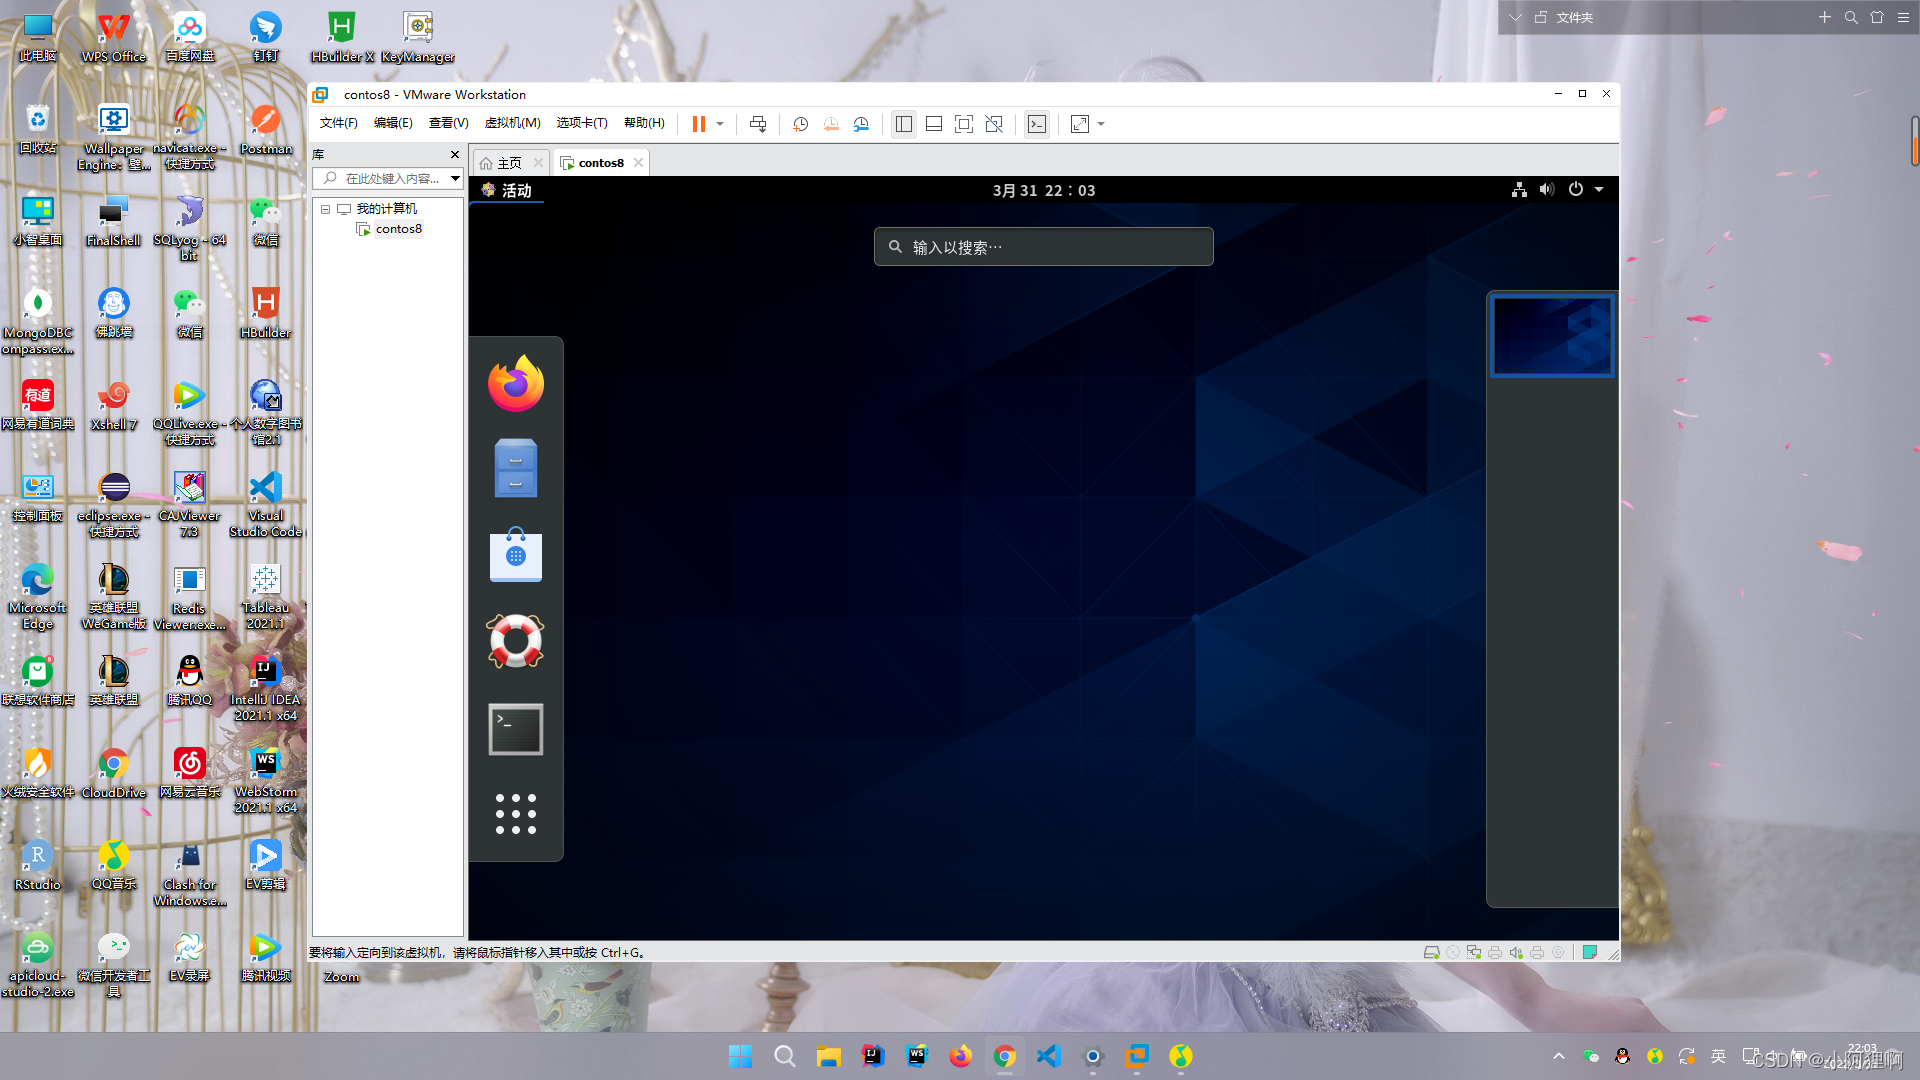Open the GNOME system menu arrow
Viewport: 1920px width, 1080px height.
tap(1599, 189)
